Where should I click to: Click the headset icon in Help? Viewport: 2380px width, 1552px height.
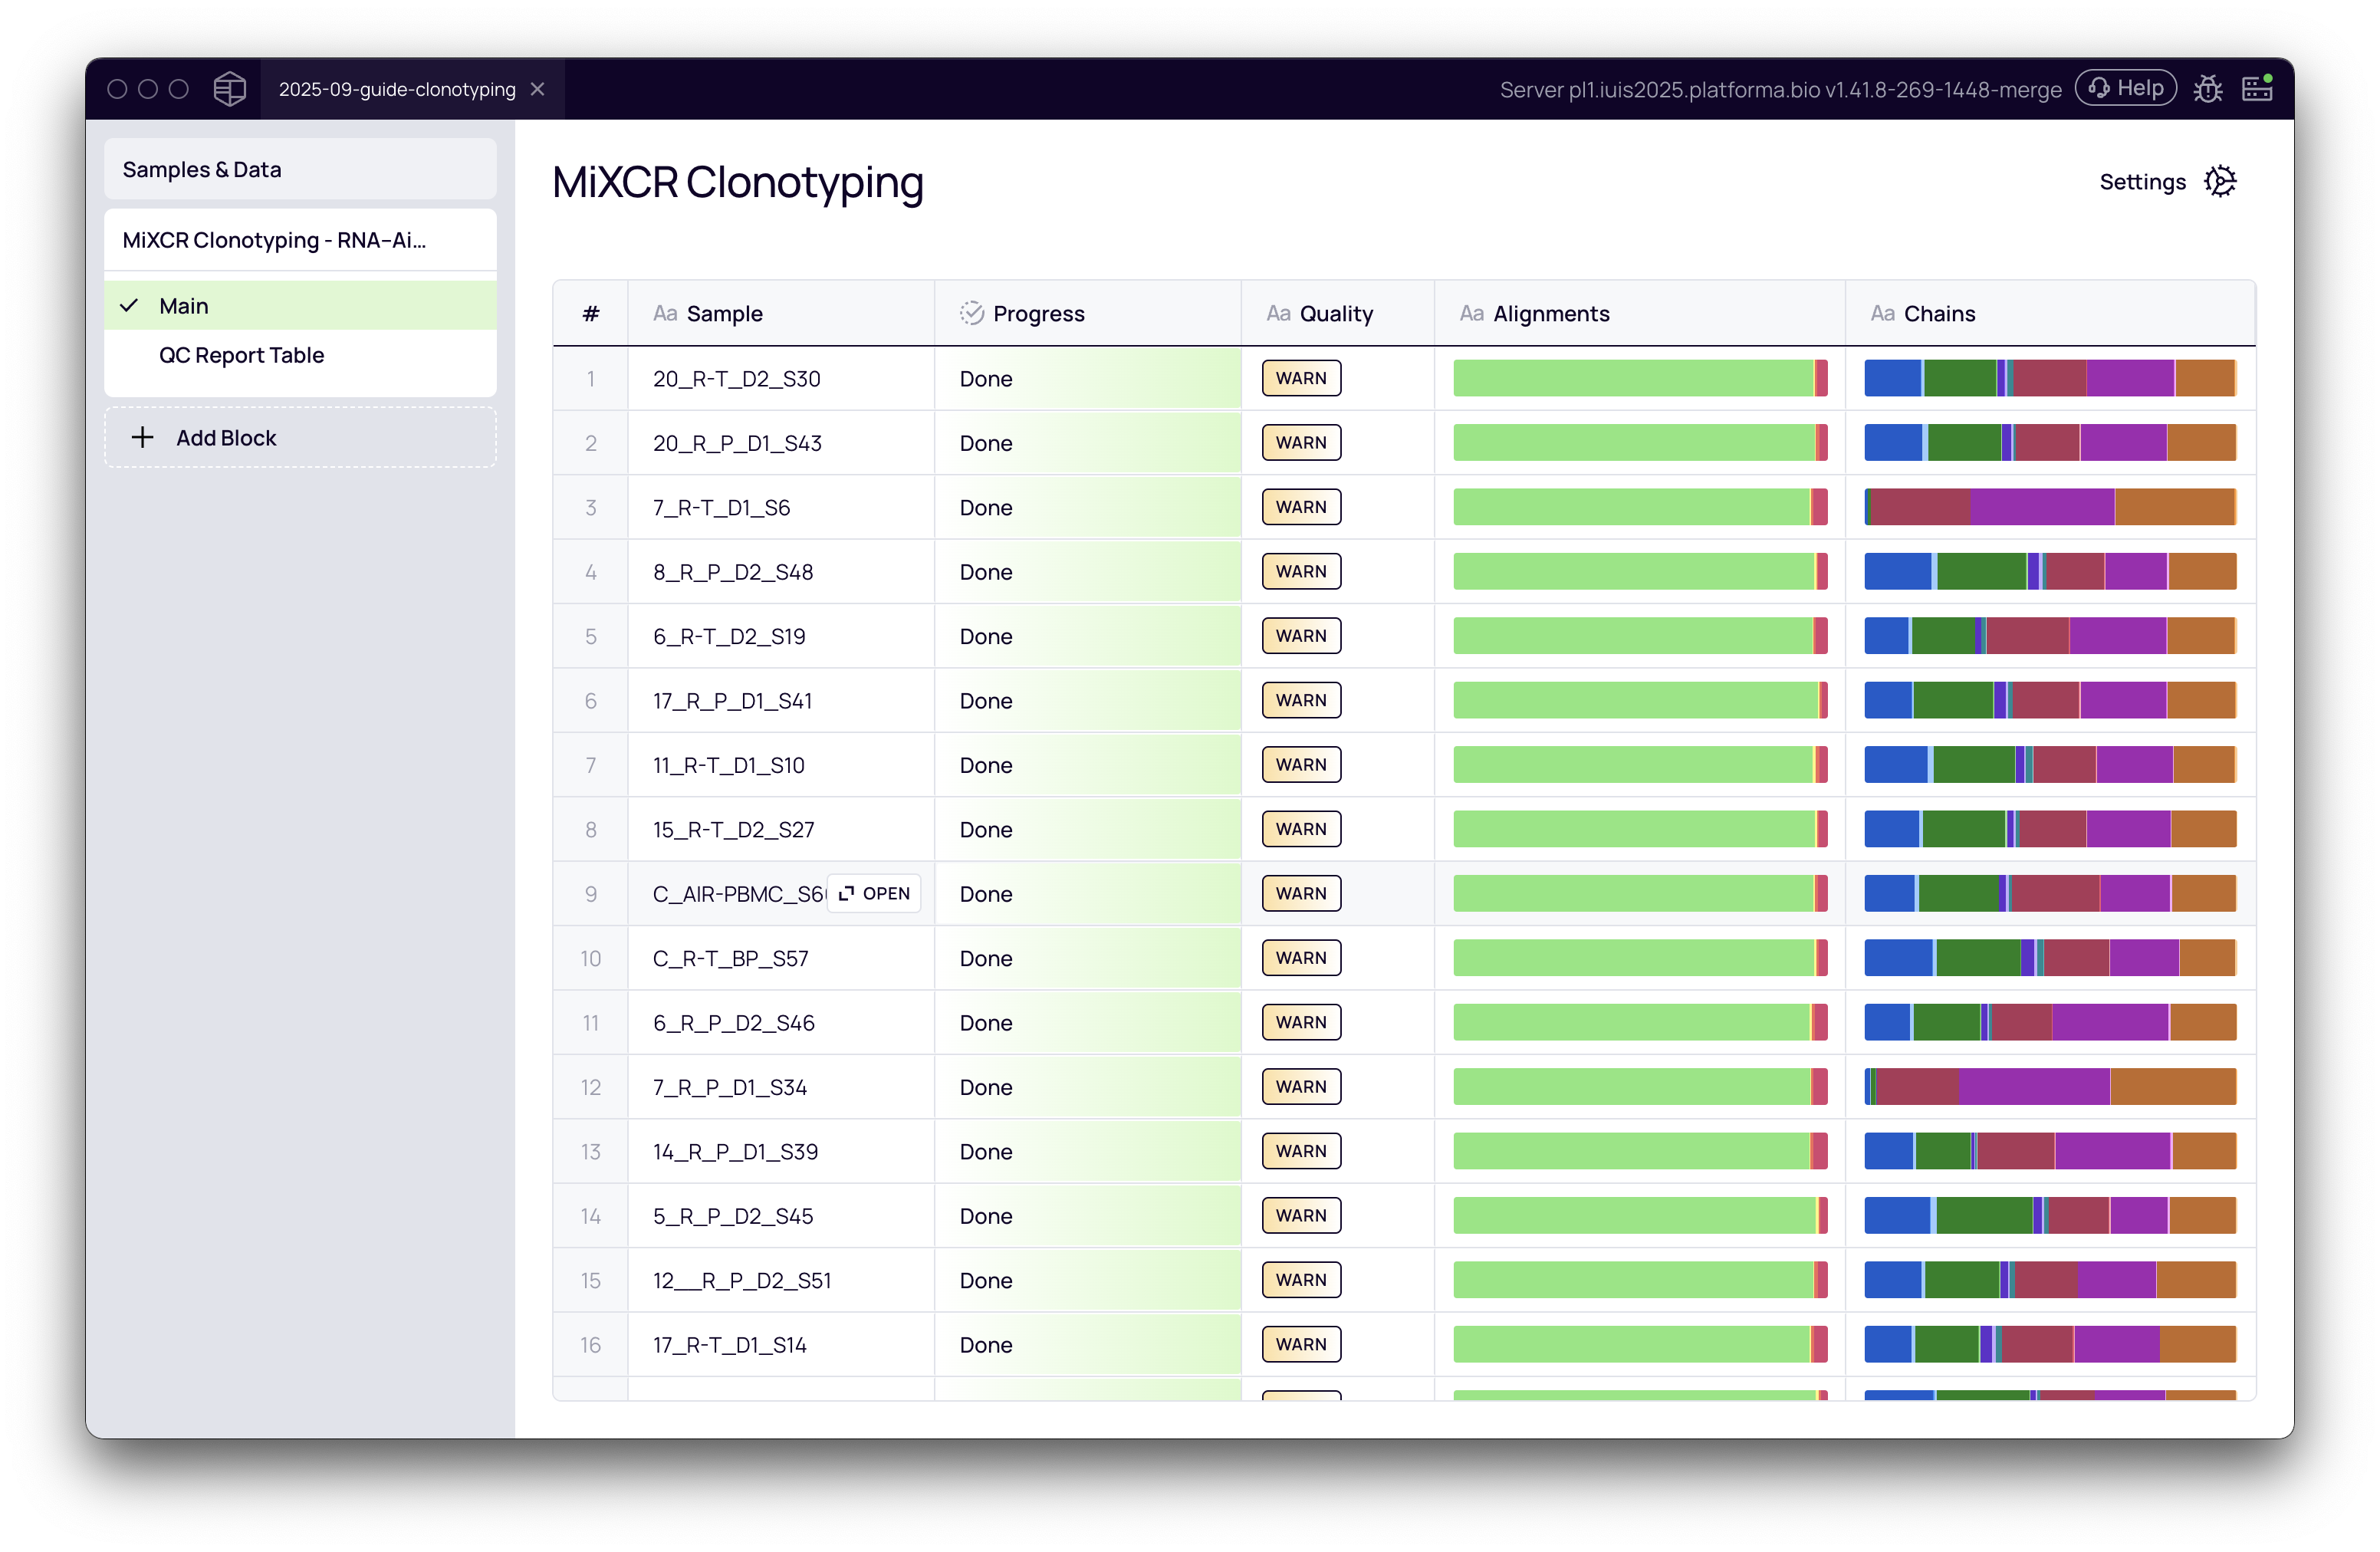tap(2099, 88)
